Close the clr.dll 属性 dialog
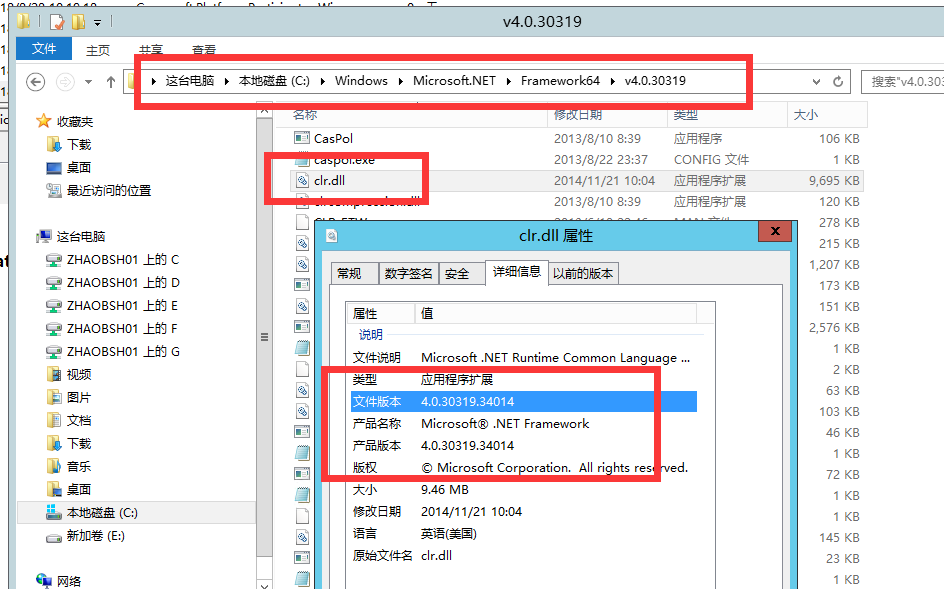This screenshot has height=589, width=944. pyautogui.click(x=775, y=231)
